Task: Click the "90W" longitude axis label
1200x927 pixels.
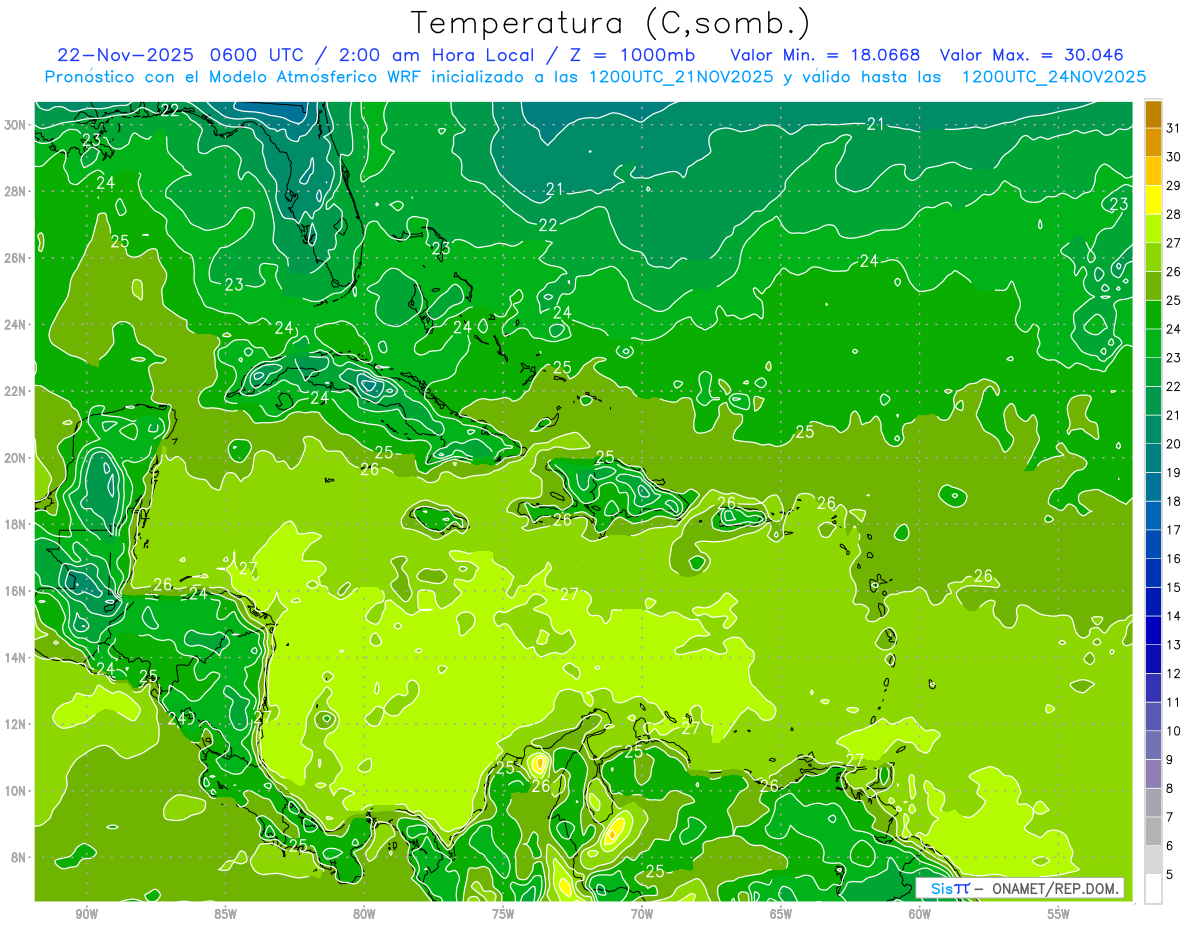Action: tap(87, 914)
